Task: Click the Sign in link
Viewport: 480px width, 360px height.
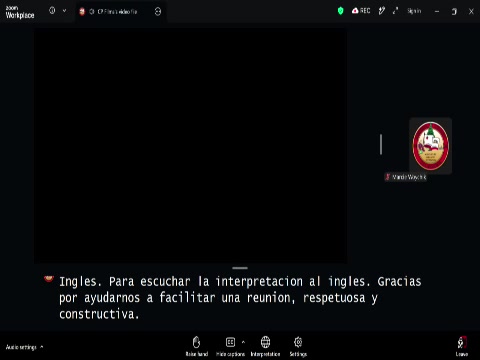Action: (x=414, y=11)
